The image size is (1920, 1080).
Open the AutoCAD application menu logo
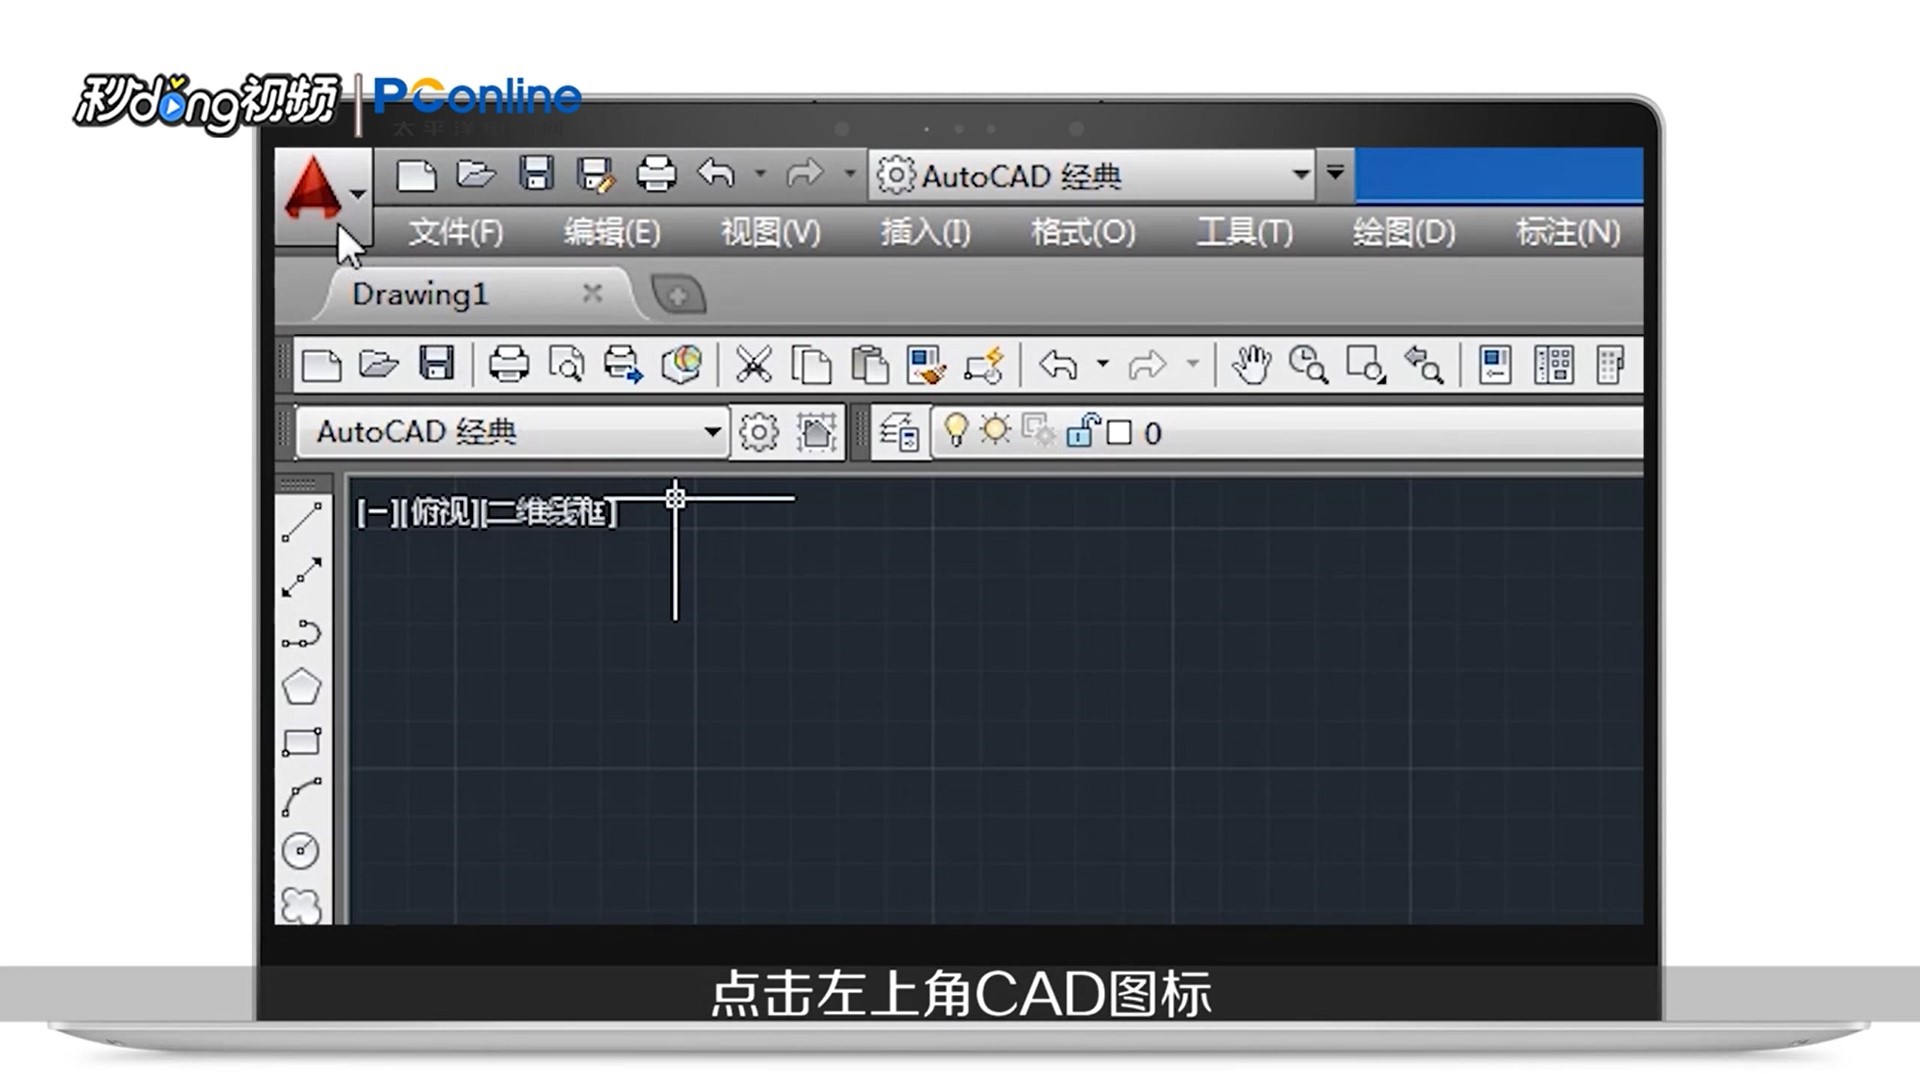pos(322,195)
